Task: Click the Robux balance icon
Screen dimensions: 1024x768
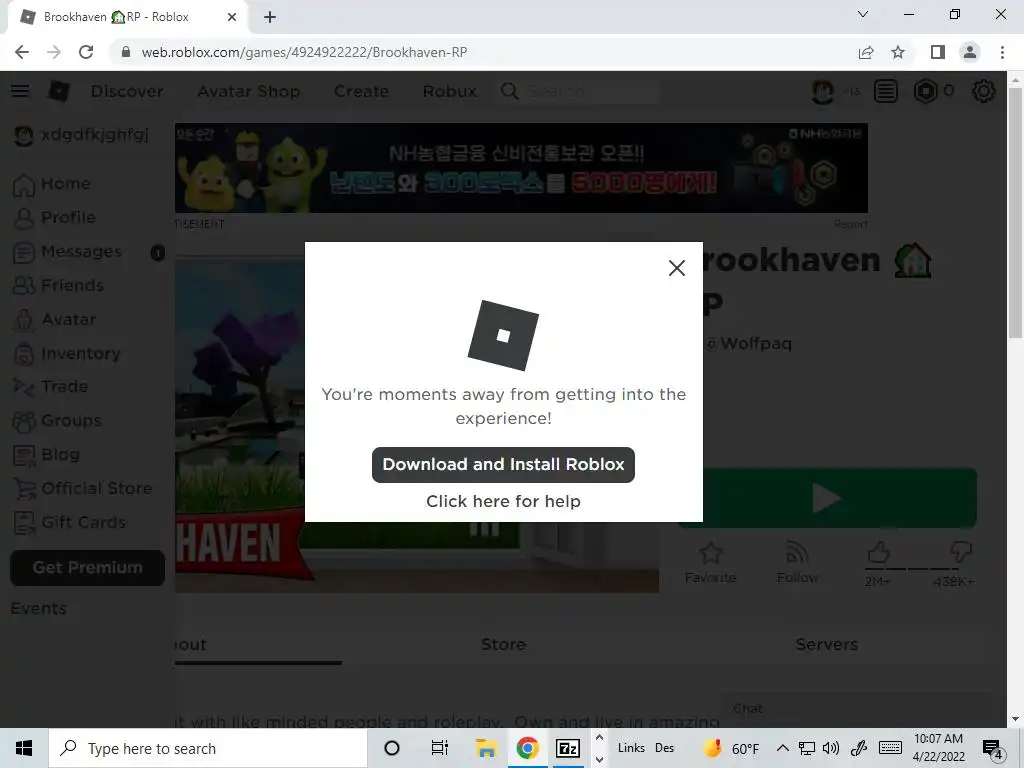Action: coord(925,91)
